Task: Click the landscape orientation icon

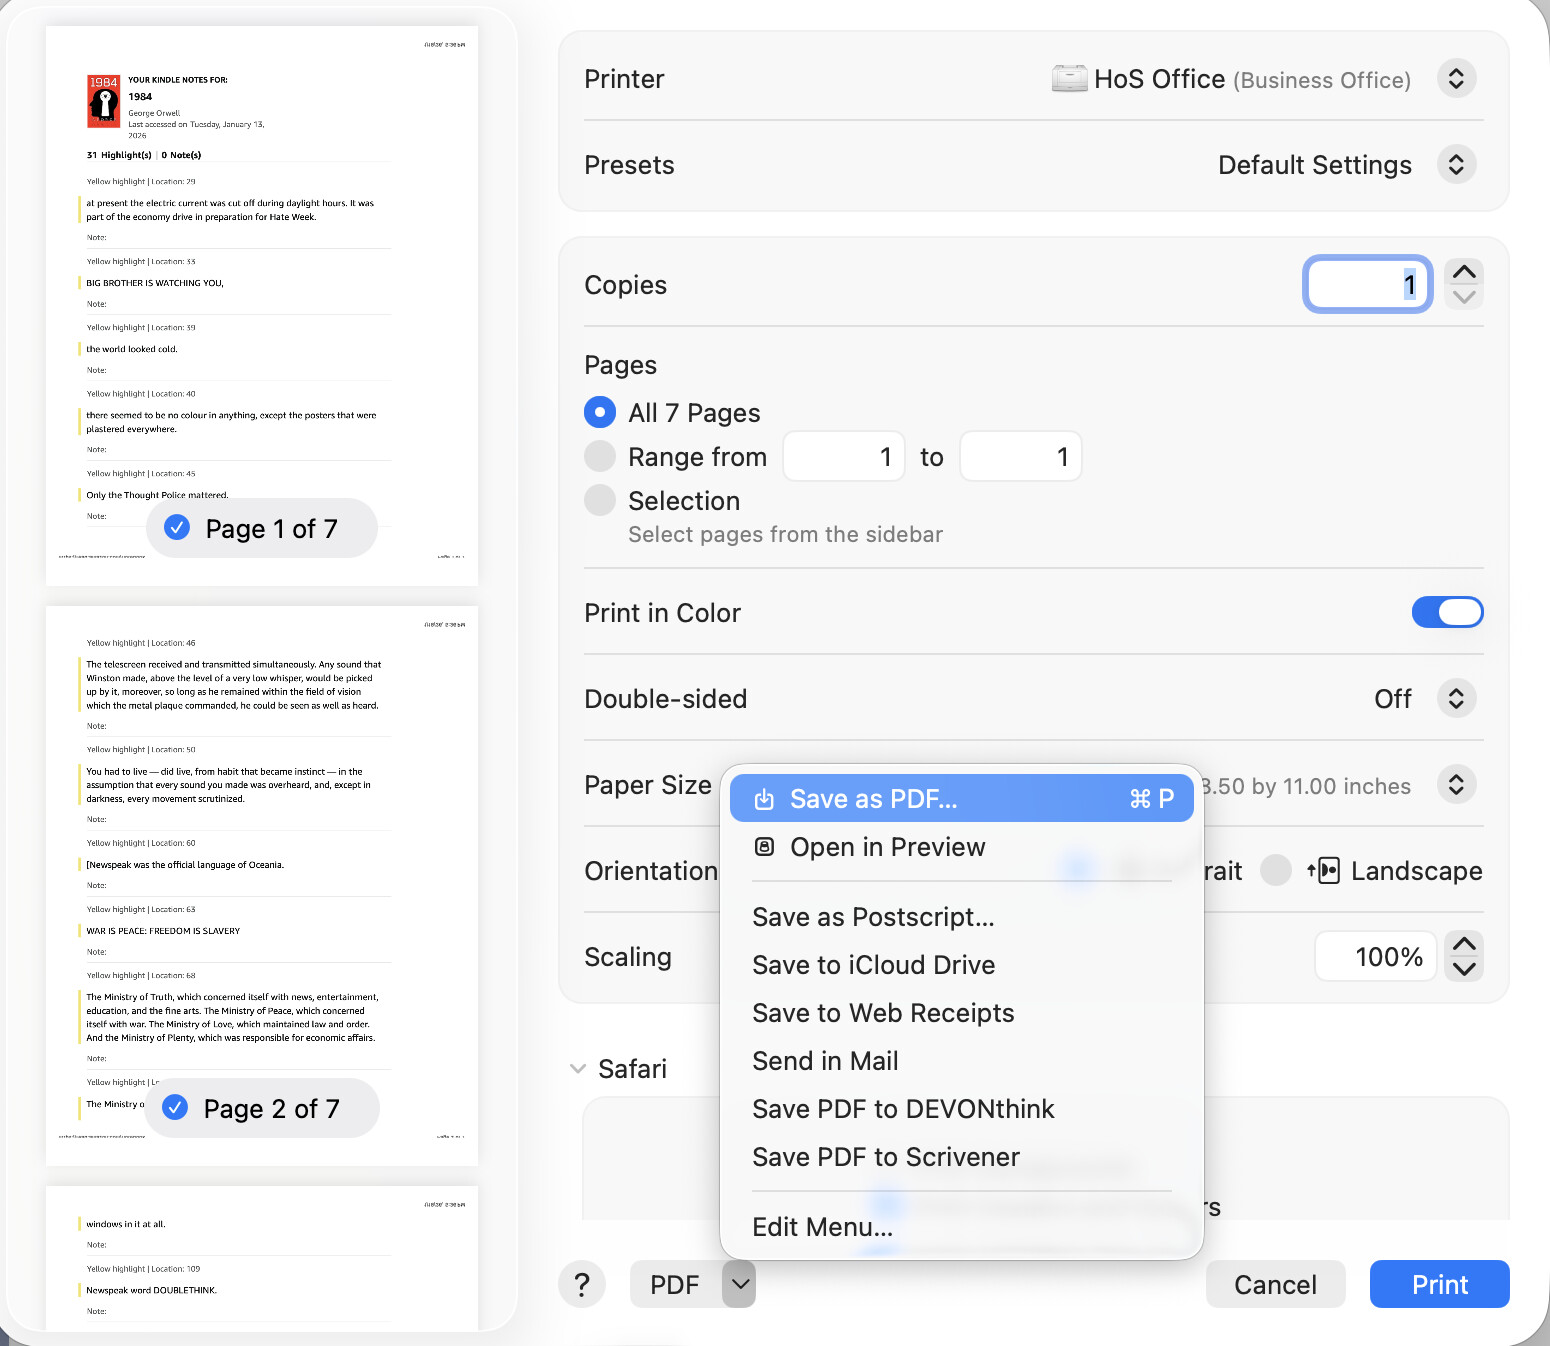Action: (1323, 871)
